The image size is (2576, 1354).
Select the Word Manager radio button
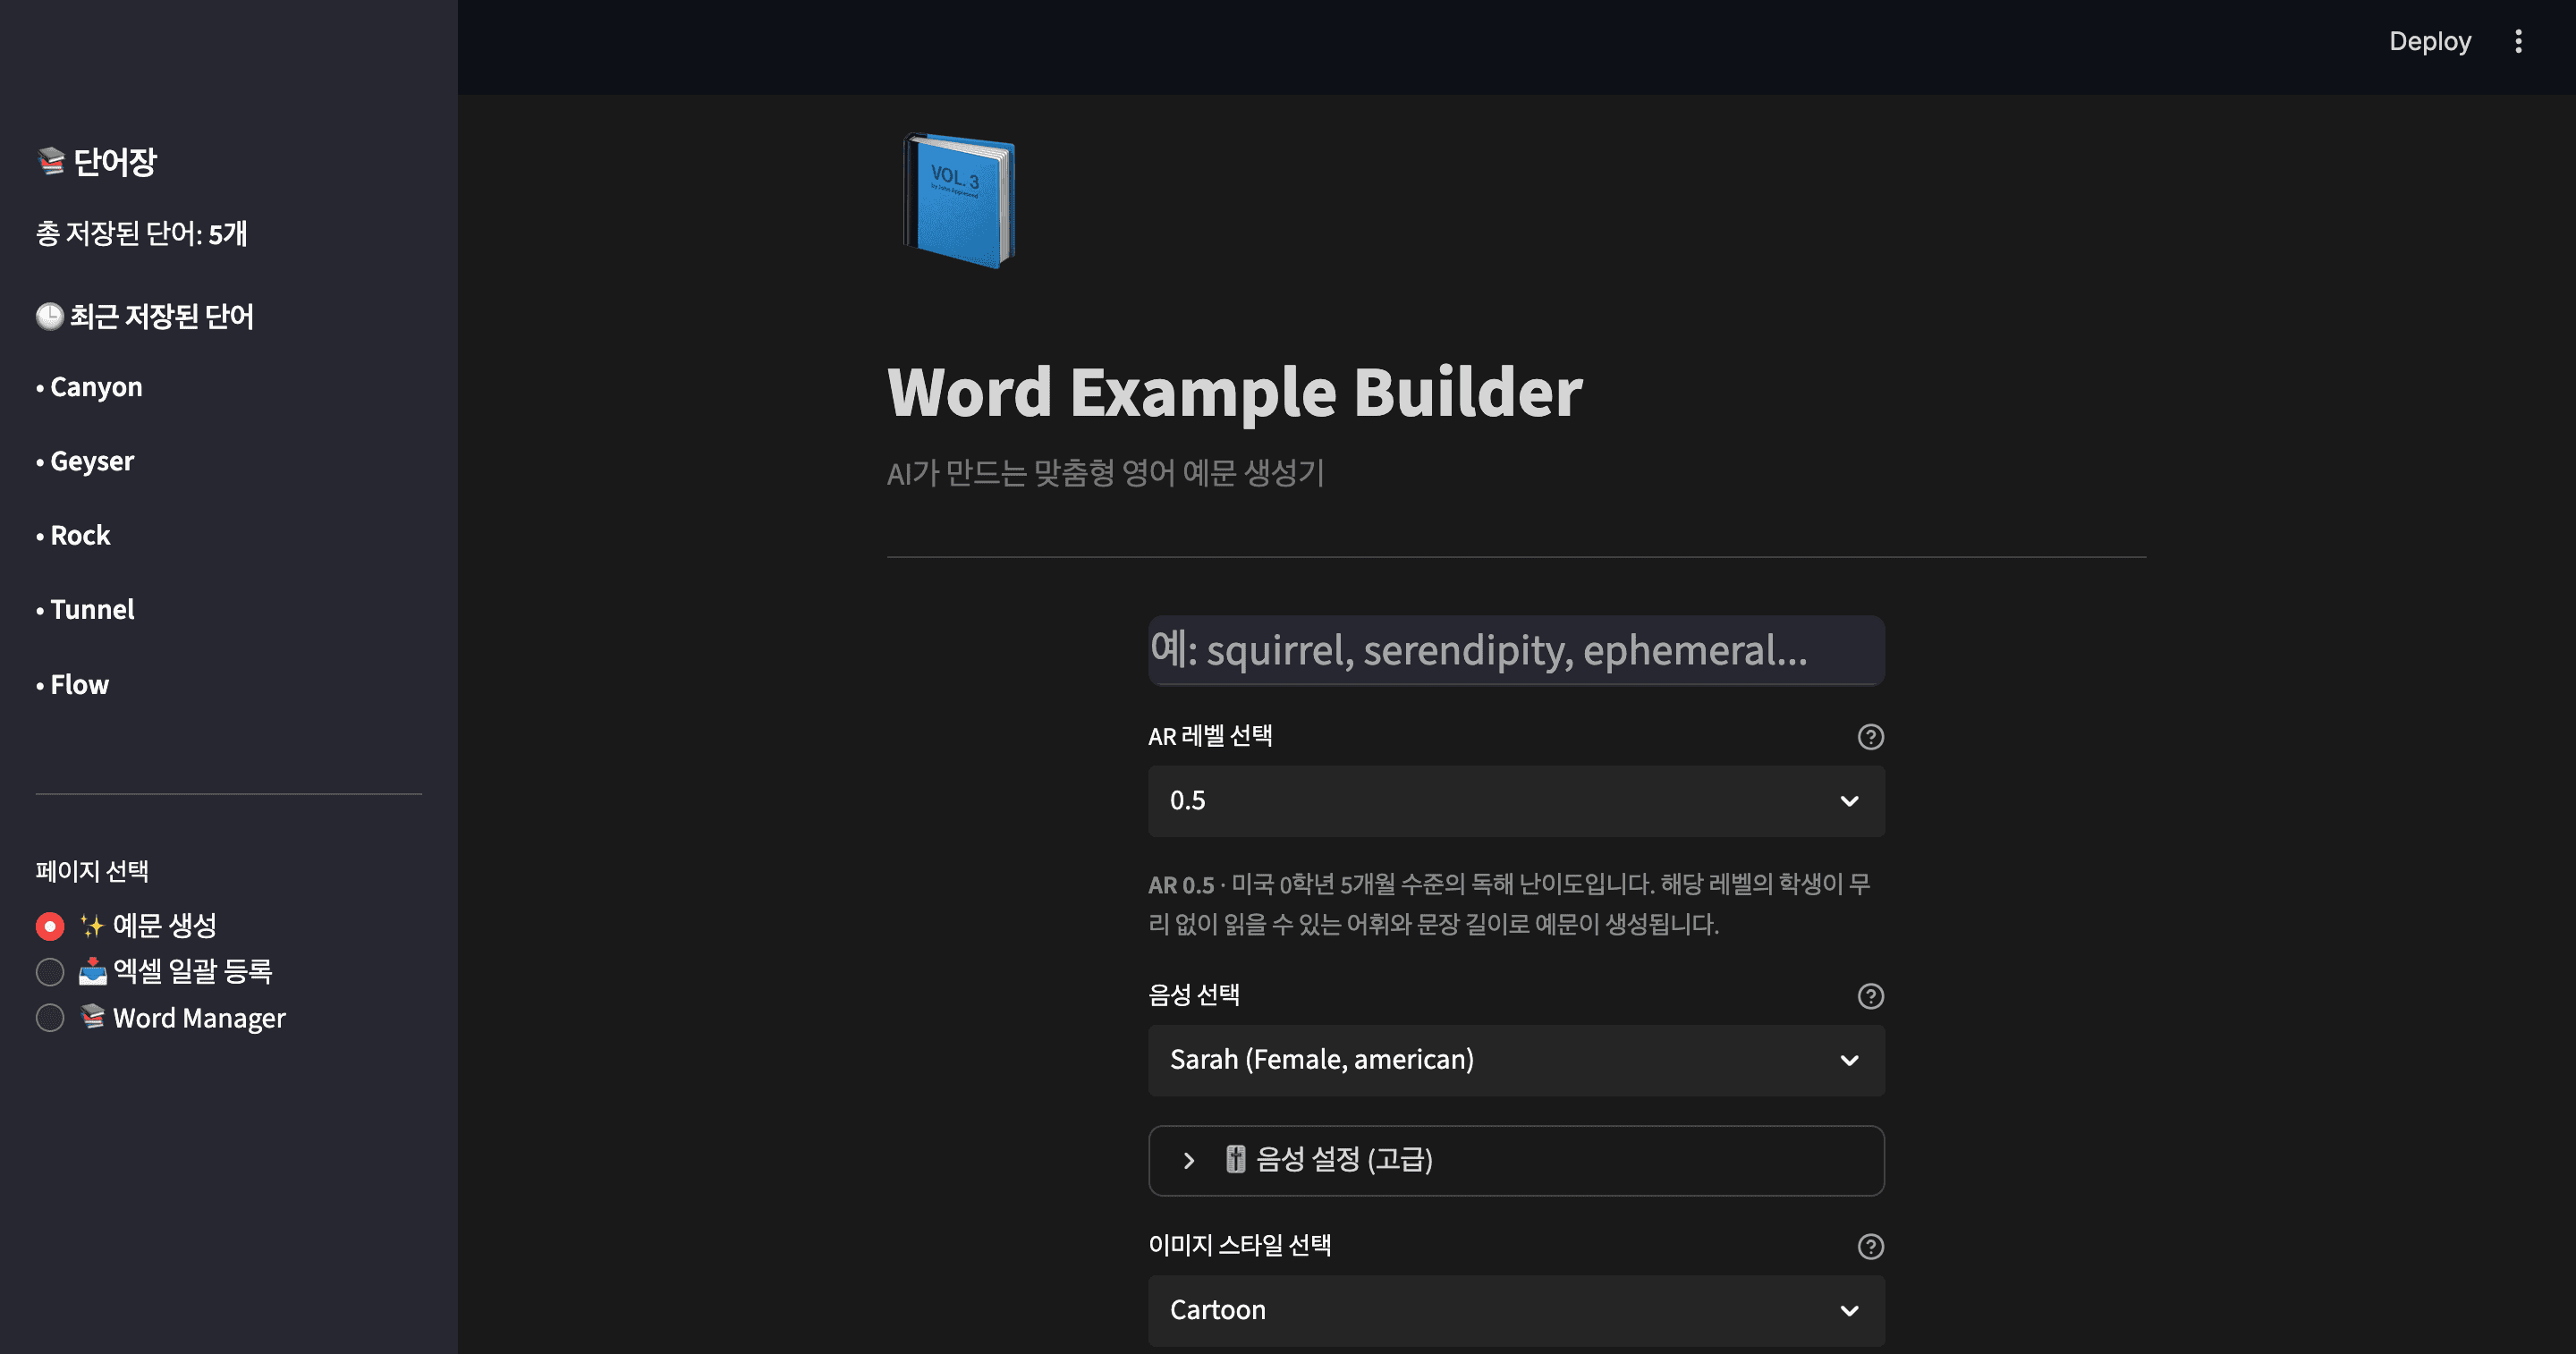point(49,1017)
